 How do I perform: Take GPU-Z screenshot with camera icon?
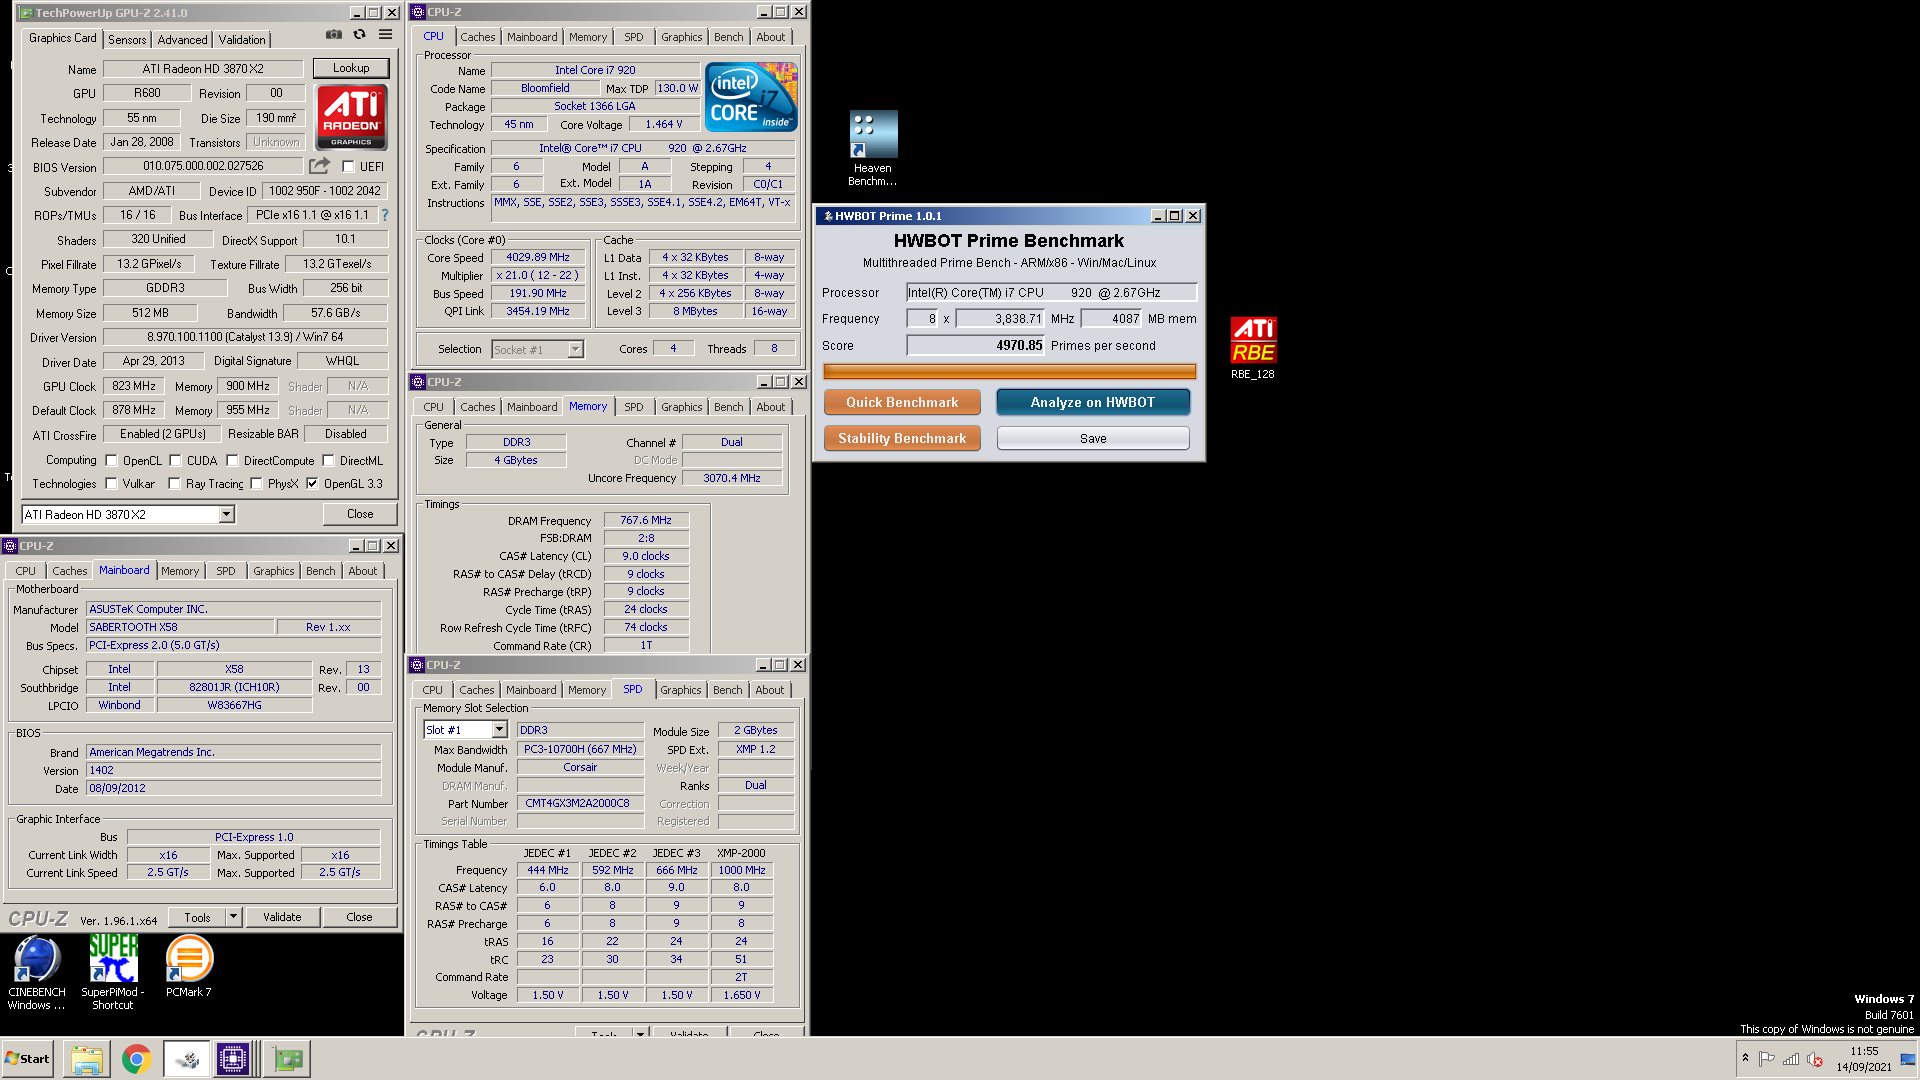tap(334, 35)
